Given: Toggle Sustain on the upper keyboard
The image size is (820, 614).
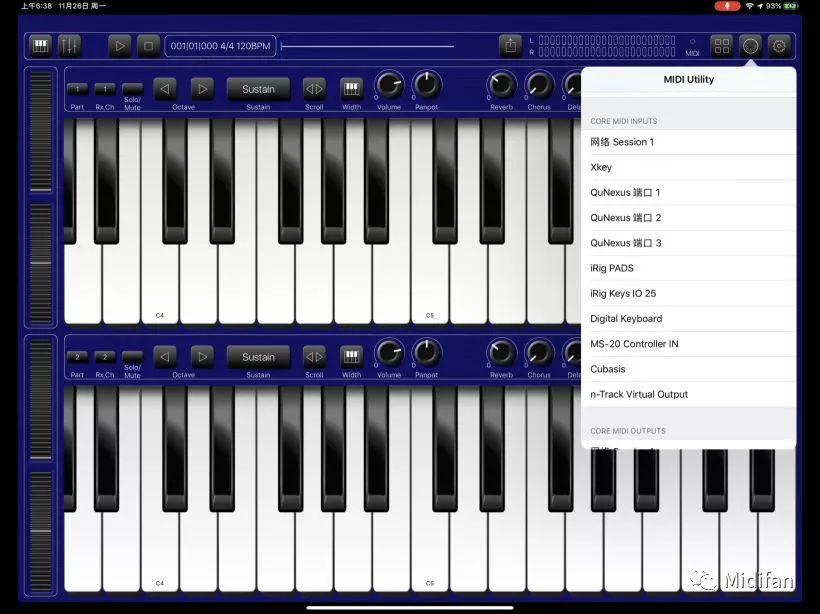Looking at the screenshot, I should point(258,89).
